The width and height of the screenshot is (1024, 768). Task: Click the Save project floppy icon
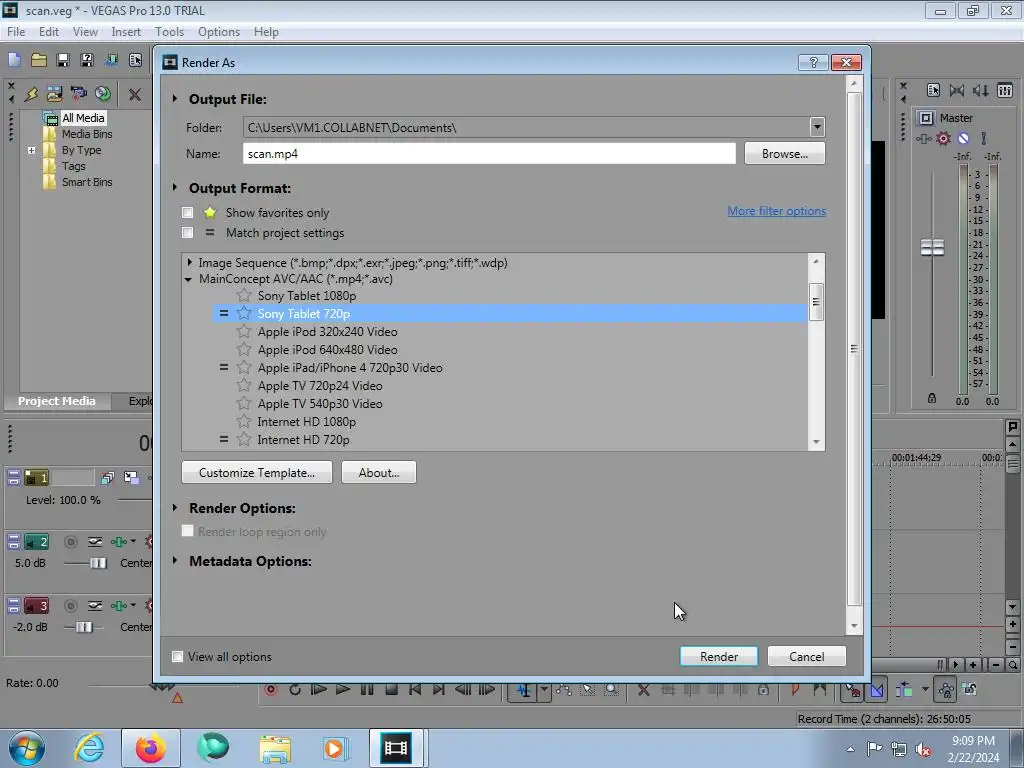(x=63, y=60)
